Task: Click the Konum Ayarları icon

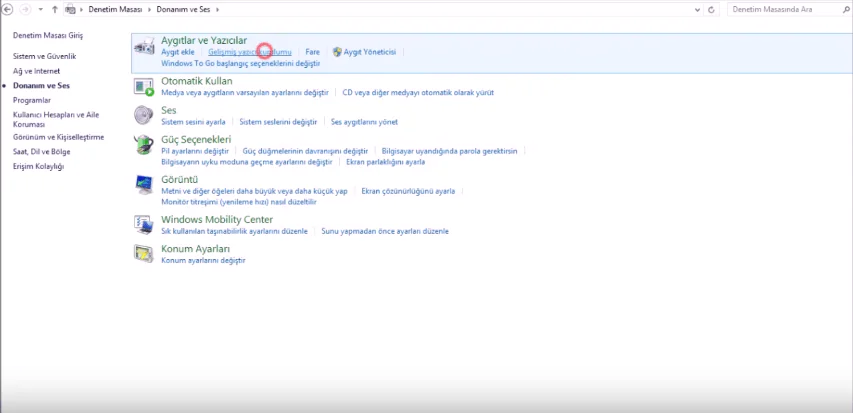Action: pos(144,254)
